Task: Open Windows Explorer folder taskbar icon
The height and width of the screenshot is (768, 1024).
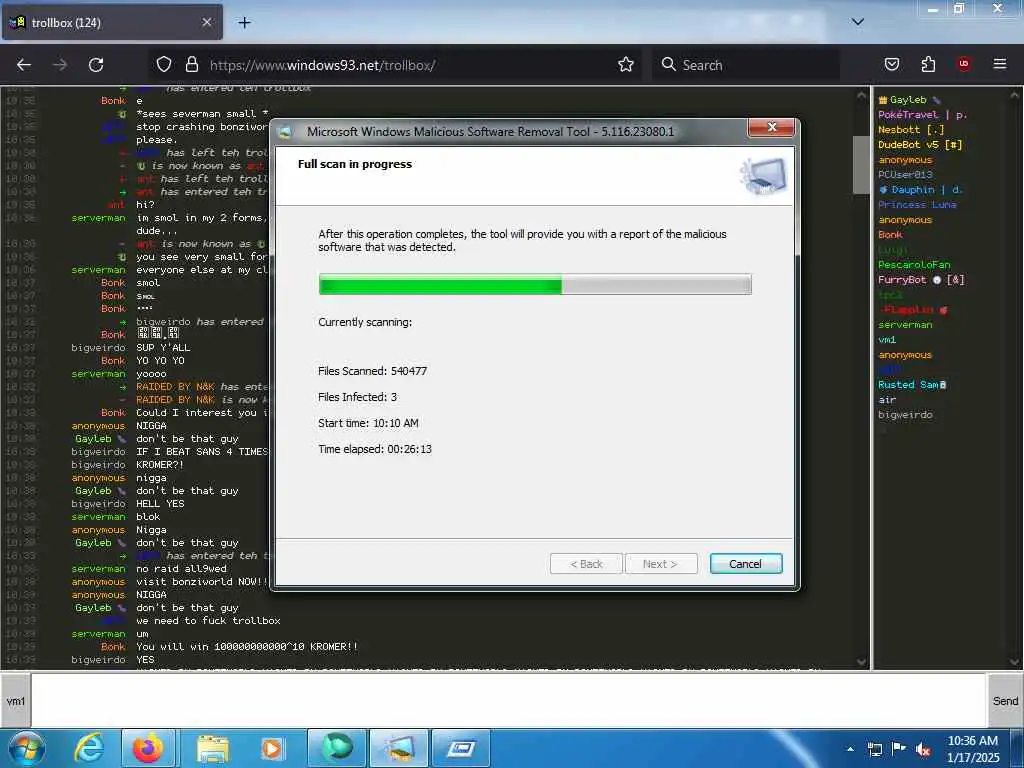Action: 212,748
